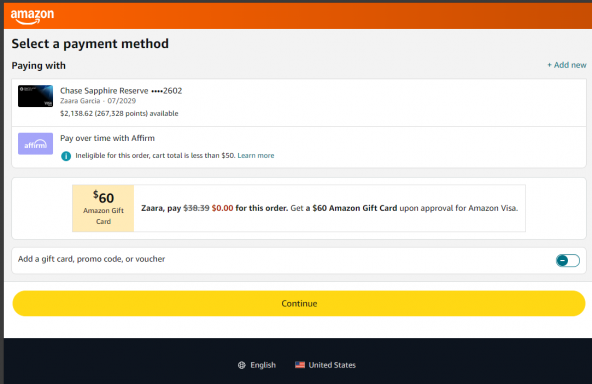This screenshot has width=592, height=384.
Task: Click the Select a payment method heading
Action: coord(90,44)
